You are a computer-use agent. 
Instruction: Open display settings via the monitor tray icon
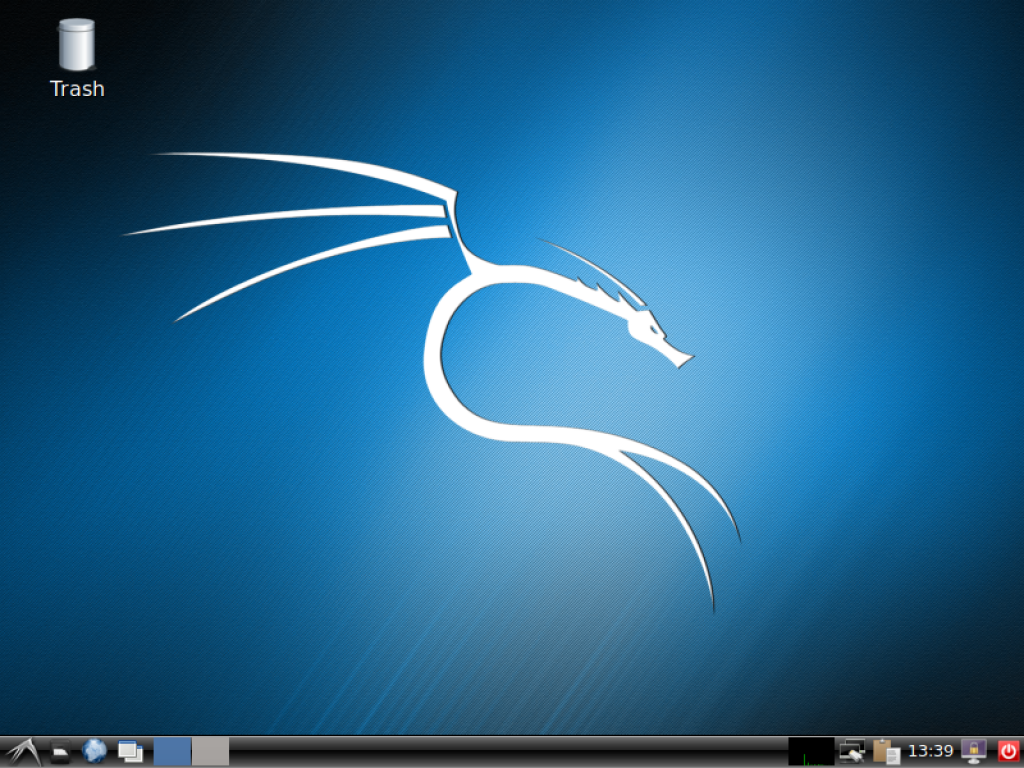coord(852,751)
